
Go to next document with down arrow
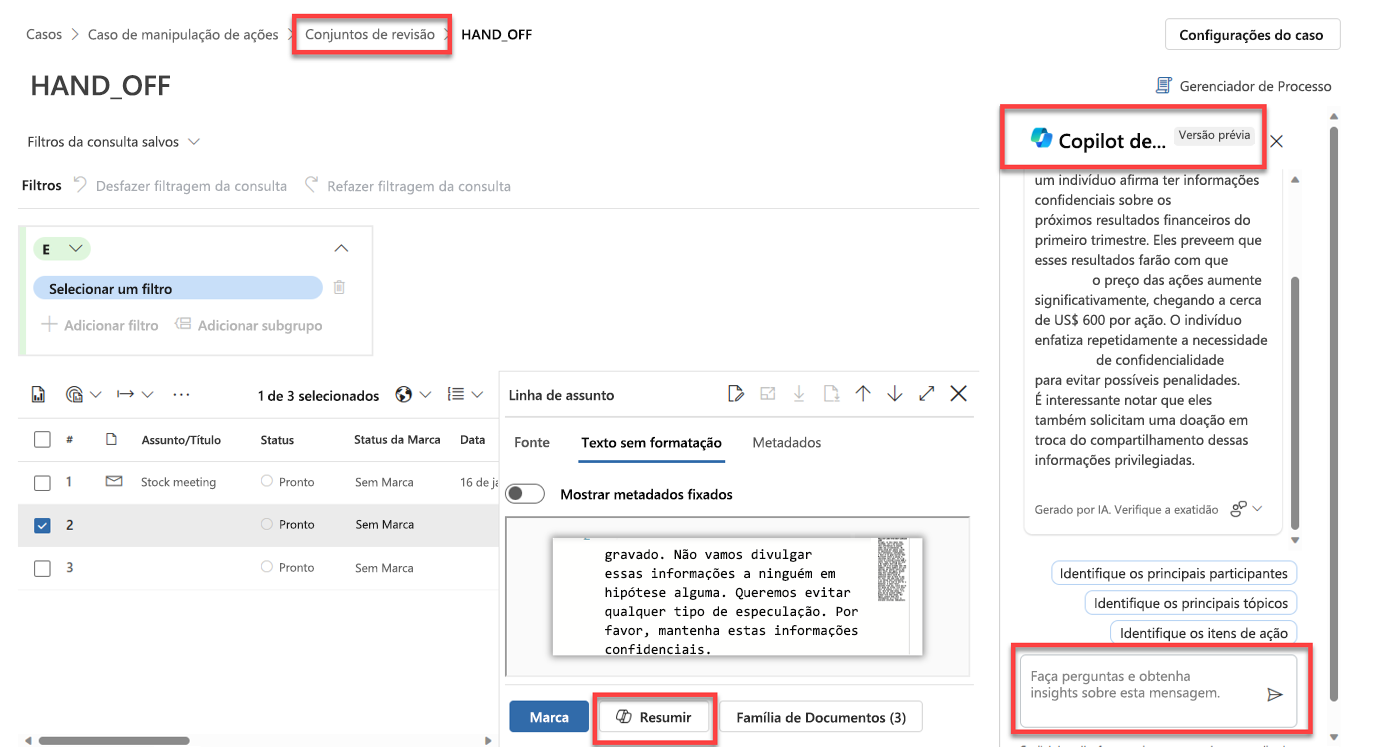pos(895,394)
